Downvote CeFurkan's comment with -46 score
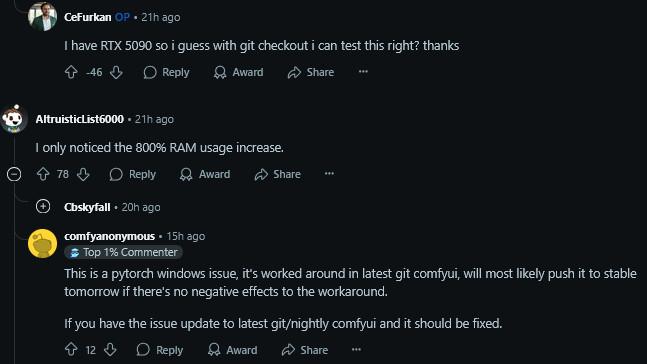 (116, 72)
